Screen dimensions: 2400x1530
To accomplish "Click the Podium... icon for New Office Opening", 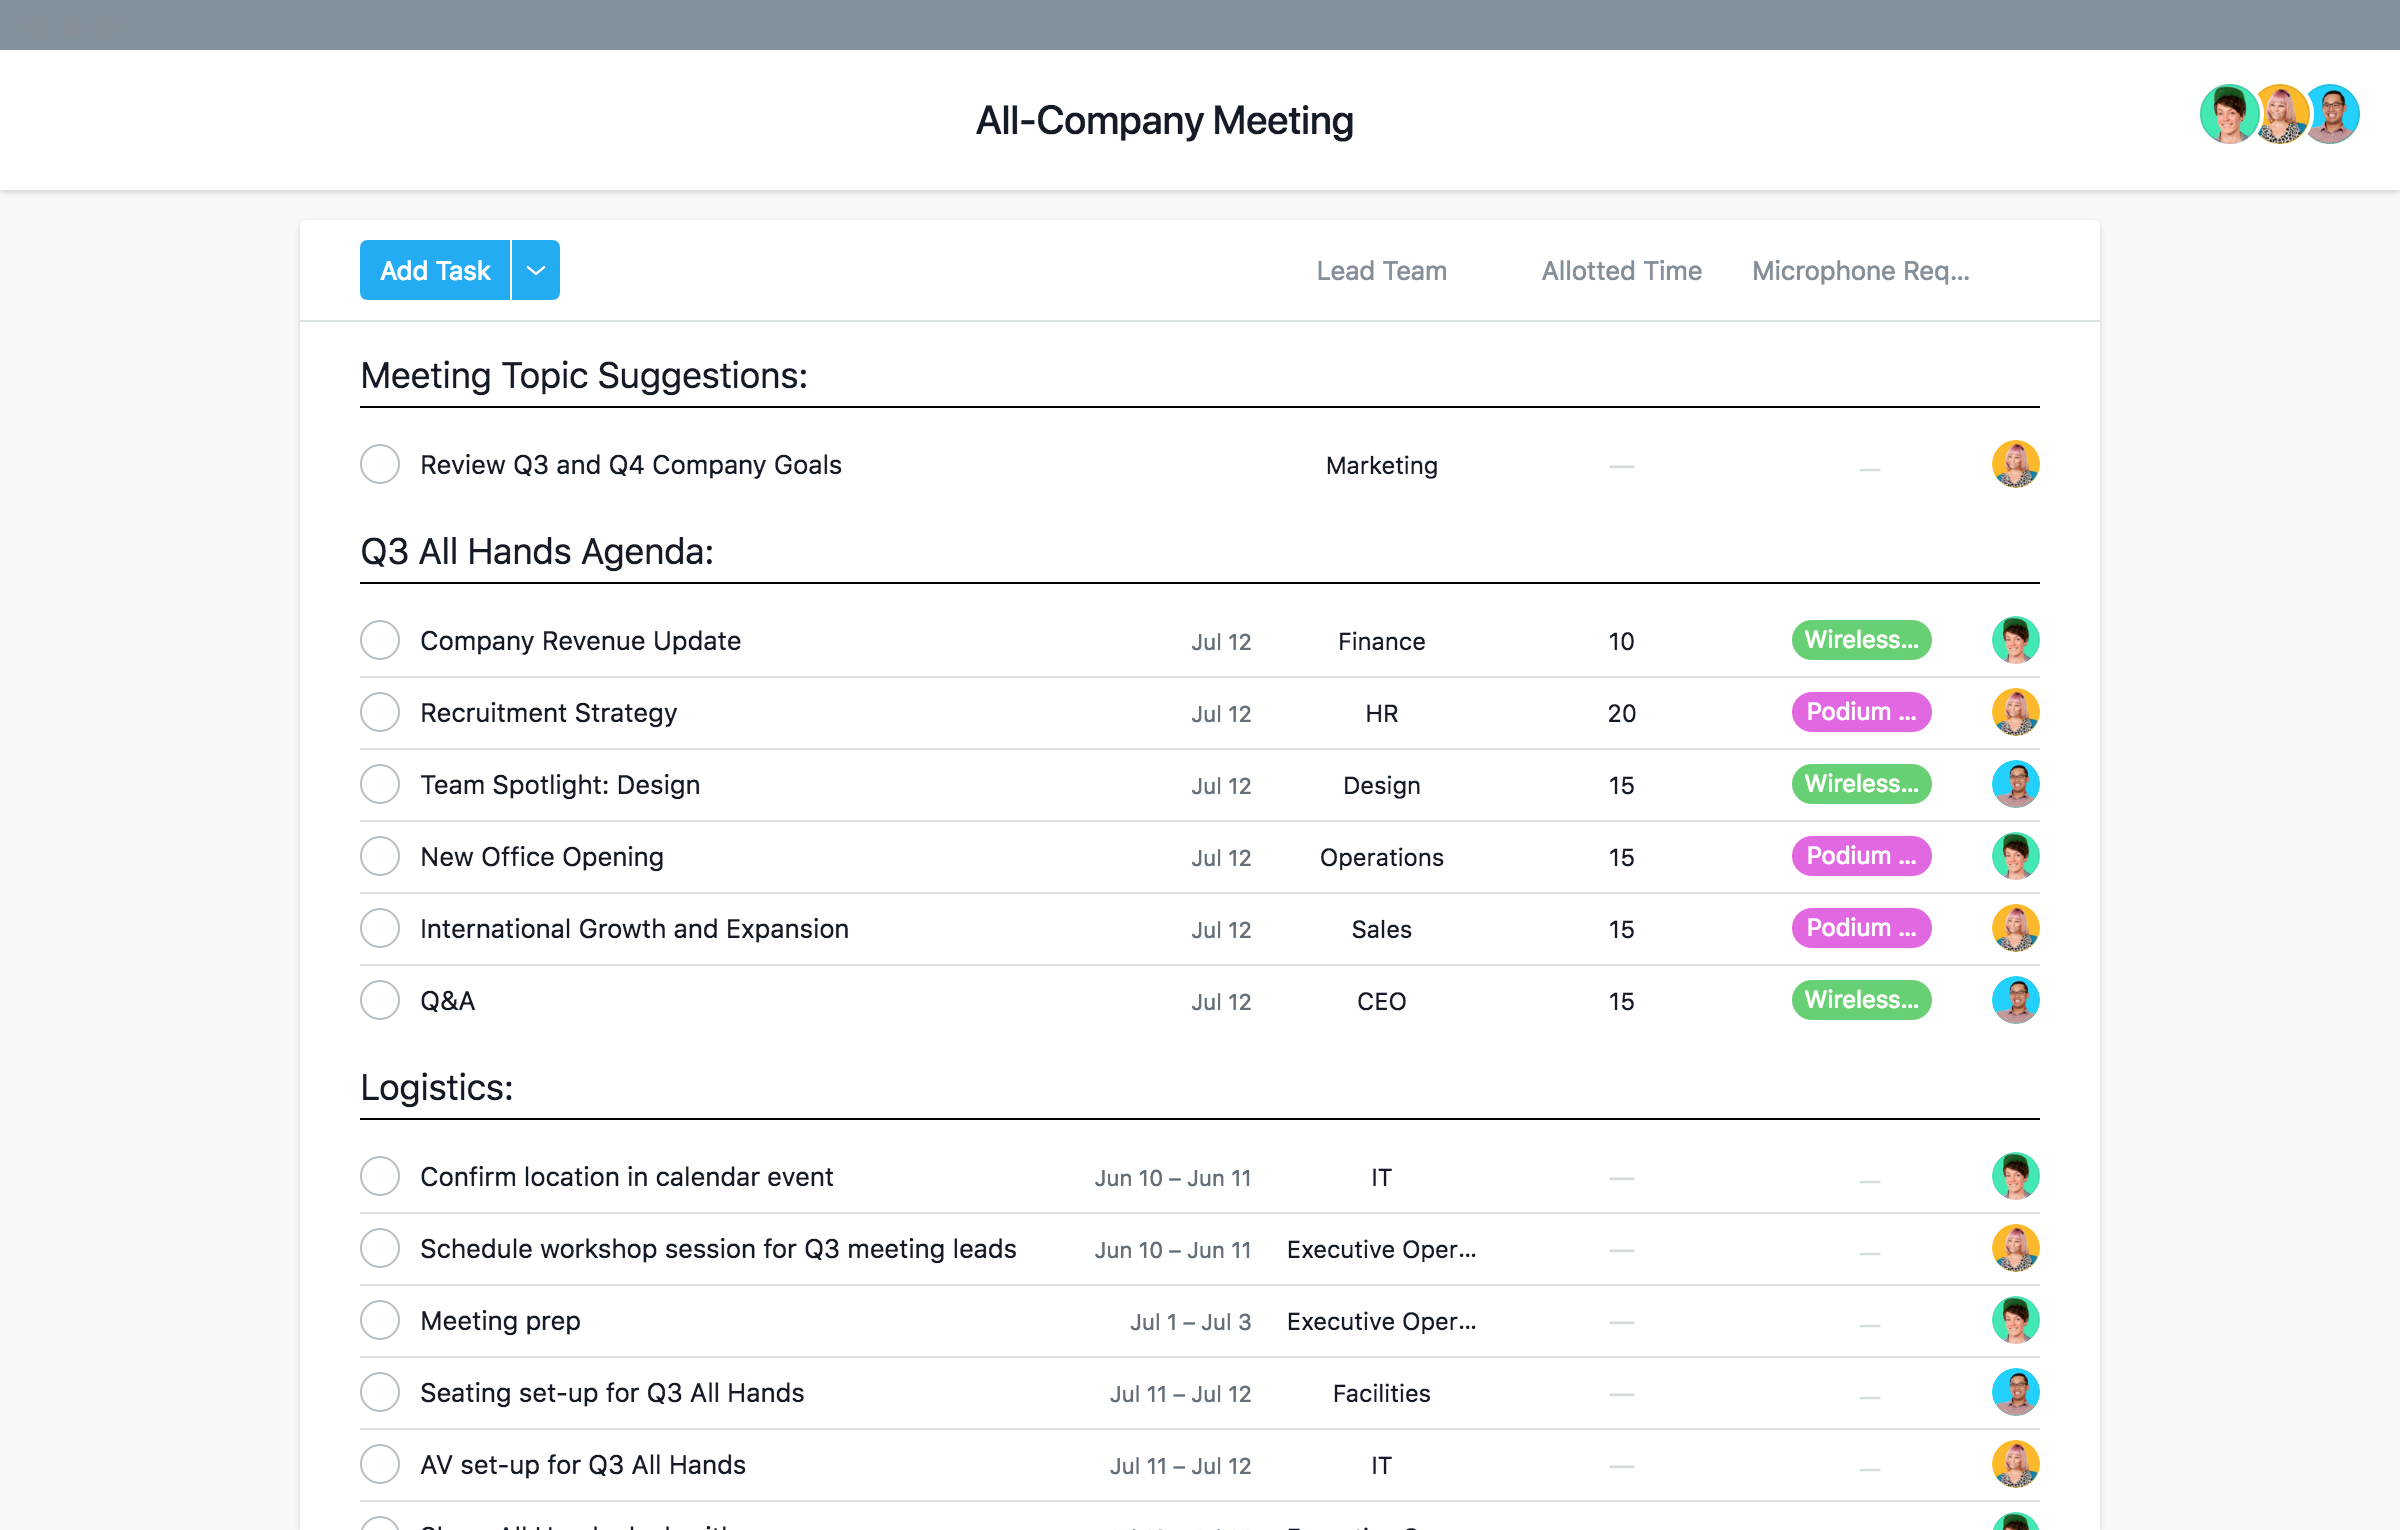I will click(1858, 855).
